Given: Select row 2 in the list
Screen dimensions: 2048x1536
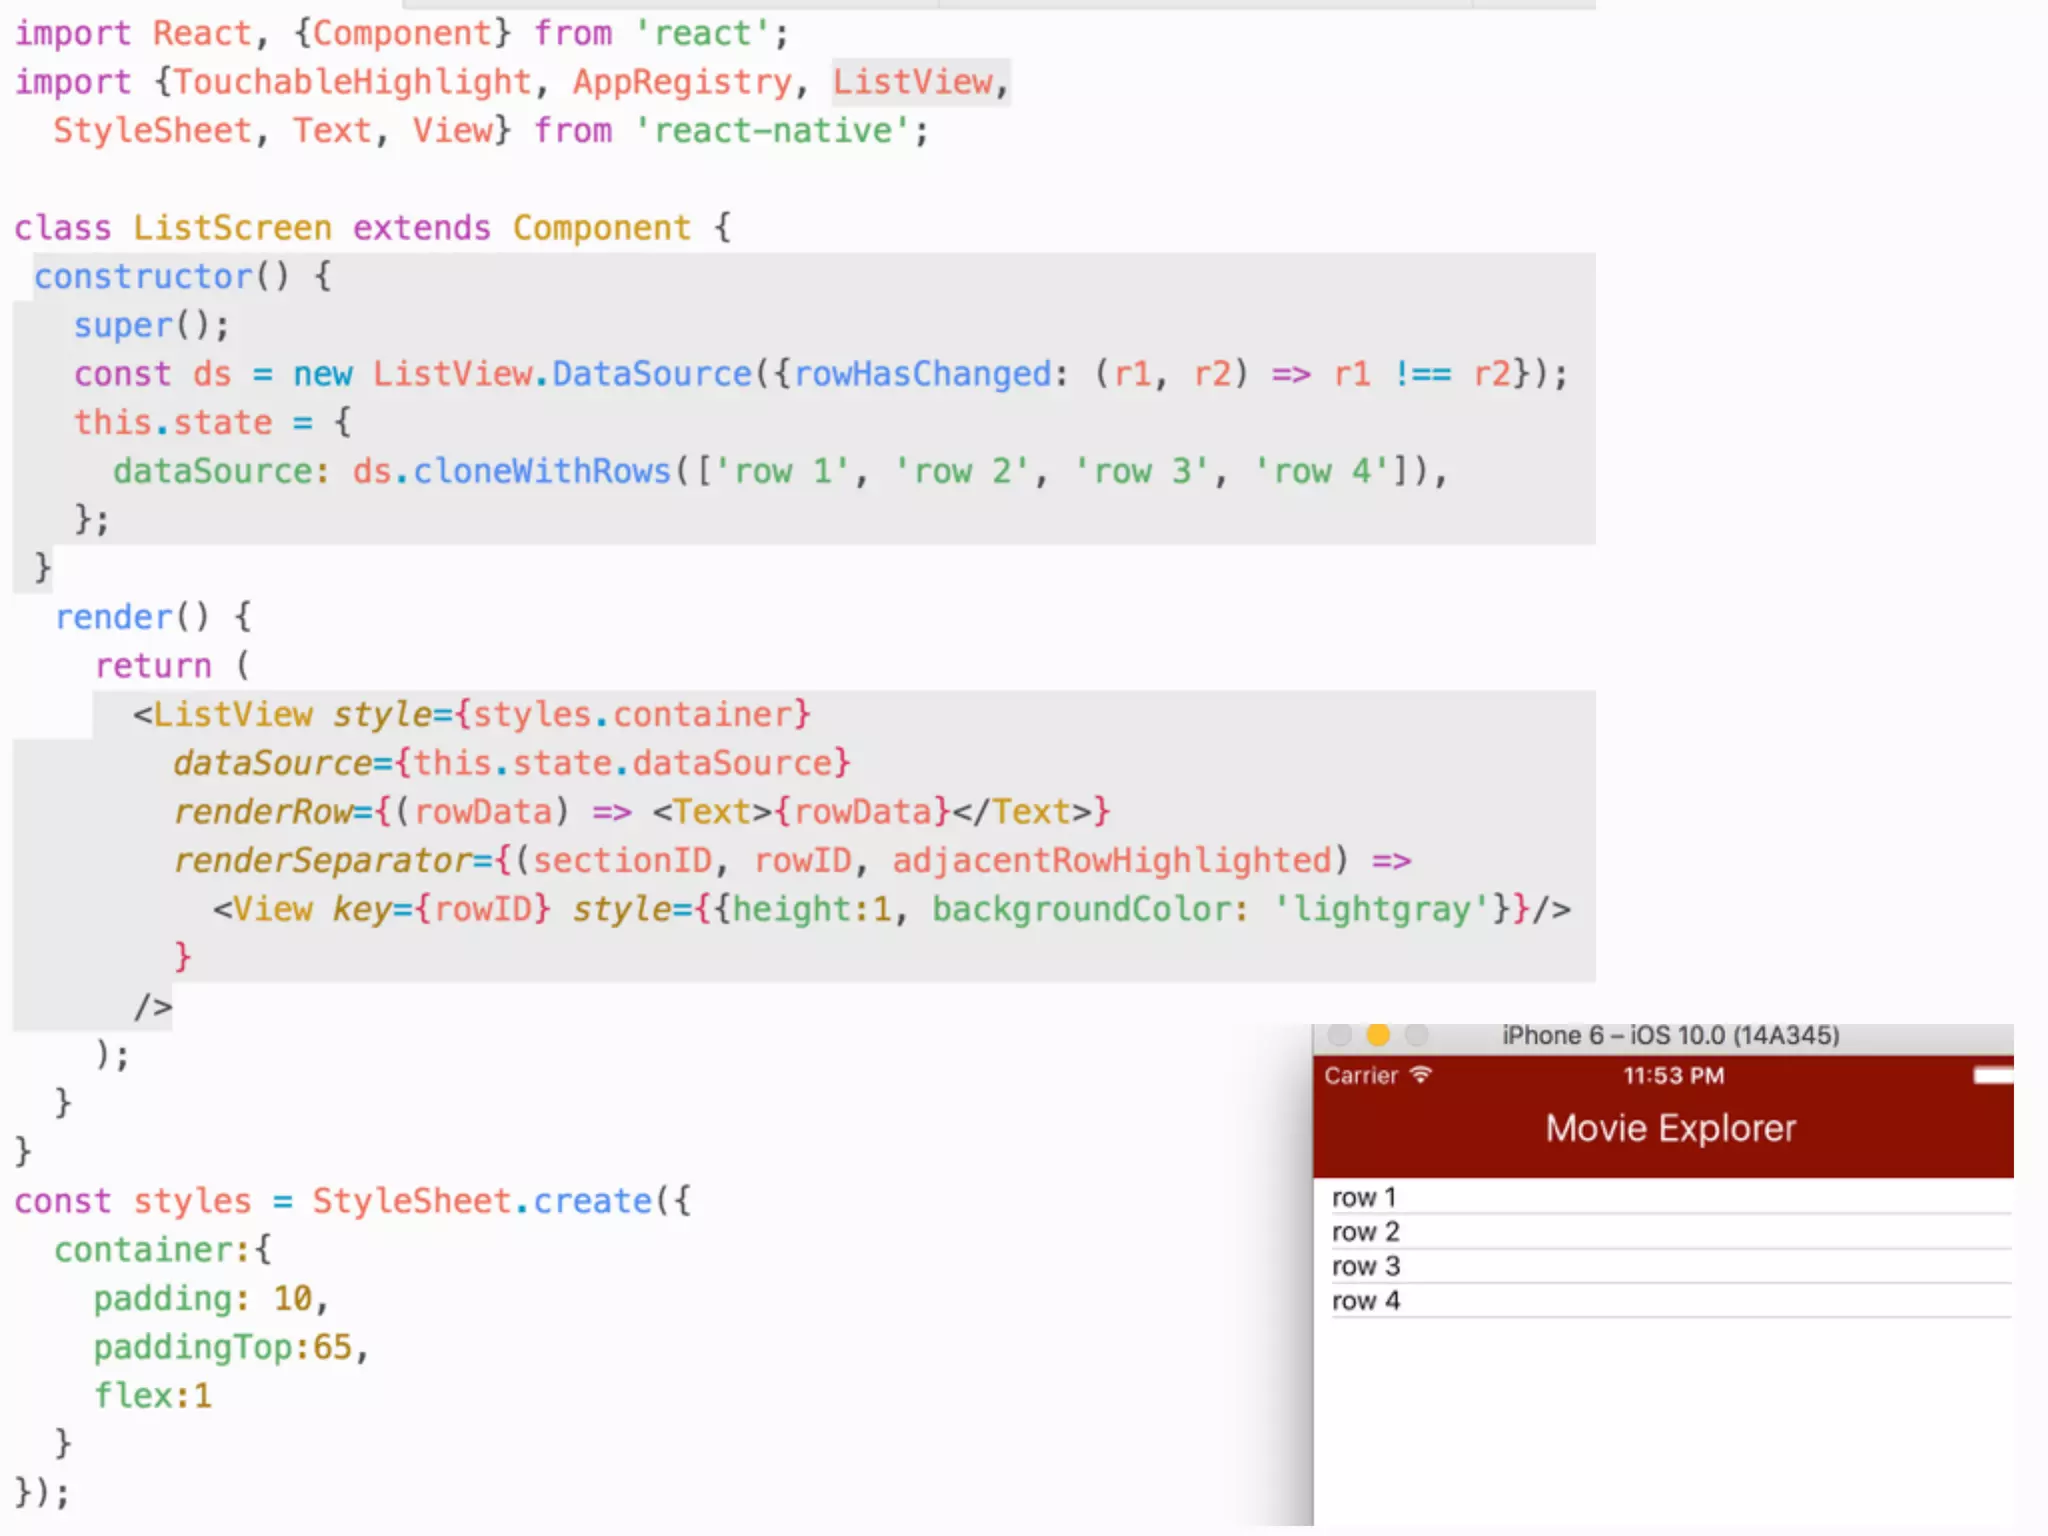Looking at the screenshot, I should click(1365, 1232).
